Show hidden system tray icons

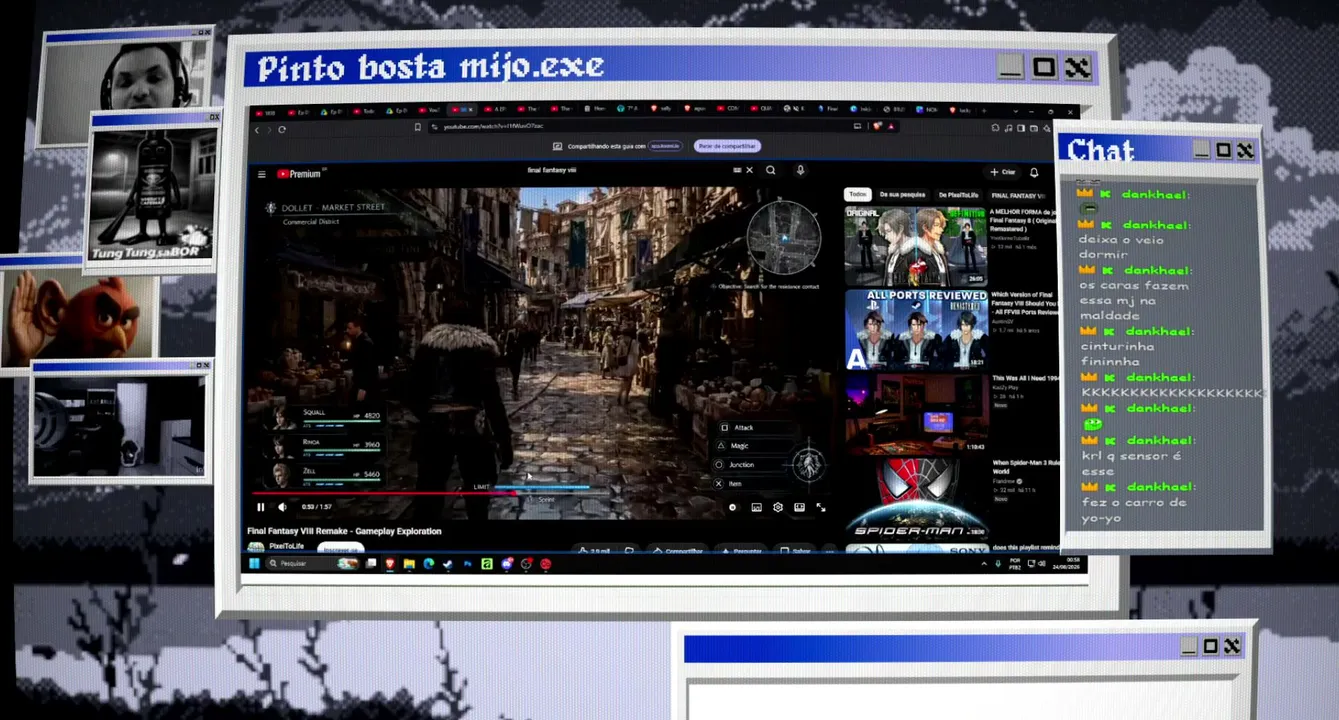coord(983,564)
